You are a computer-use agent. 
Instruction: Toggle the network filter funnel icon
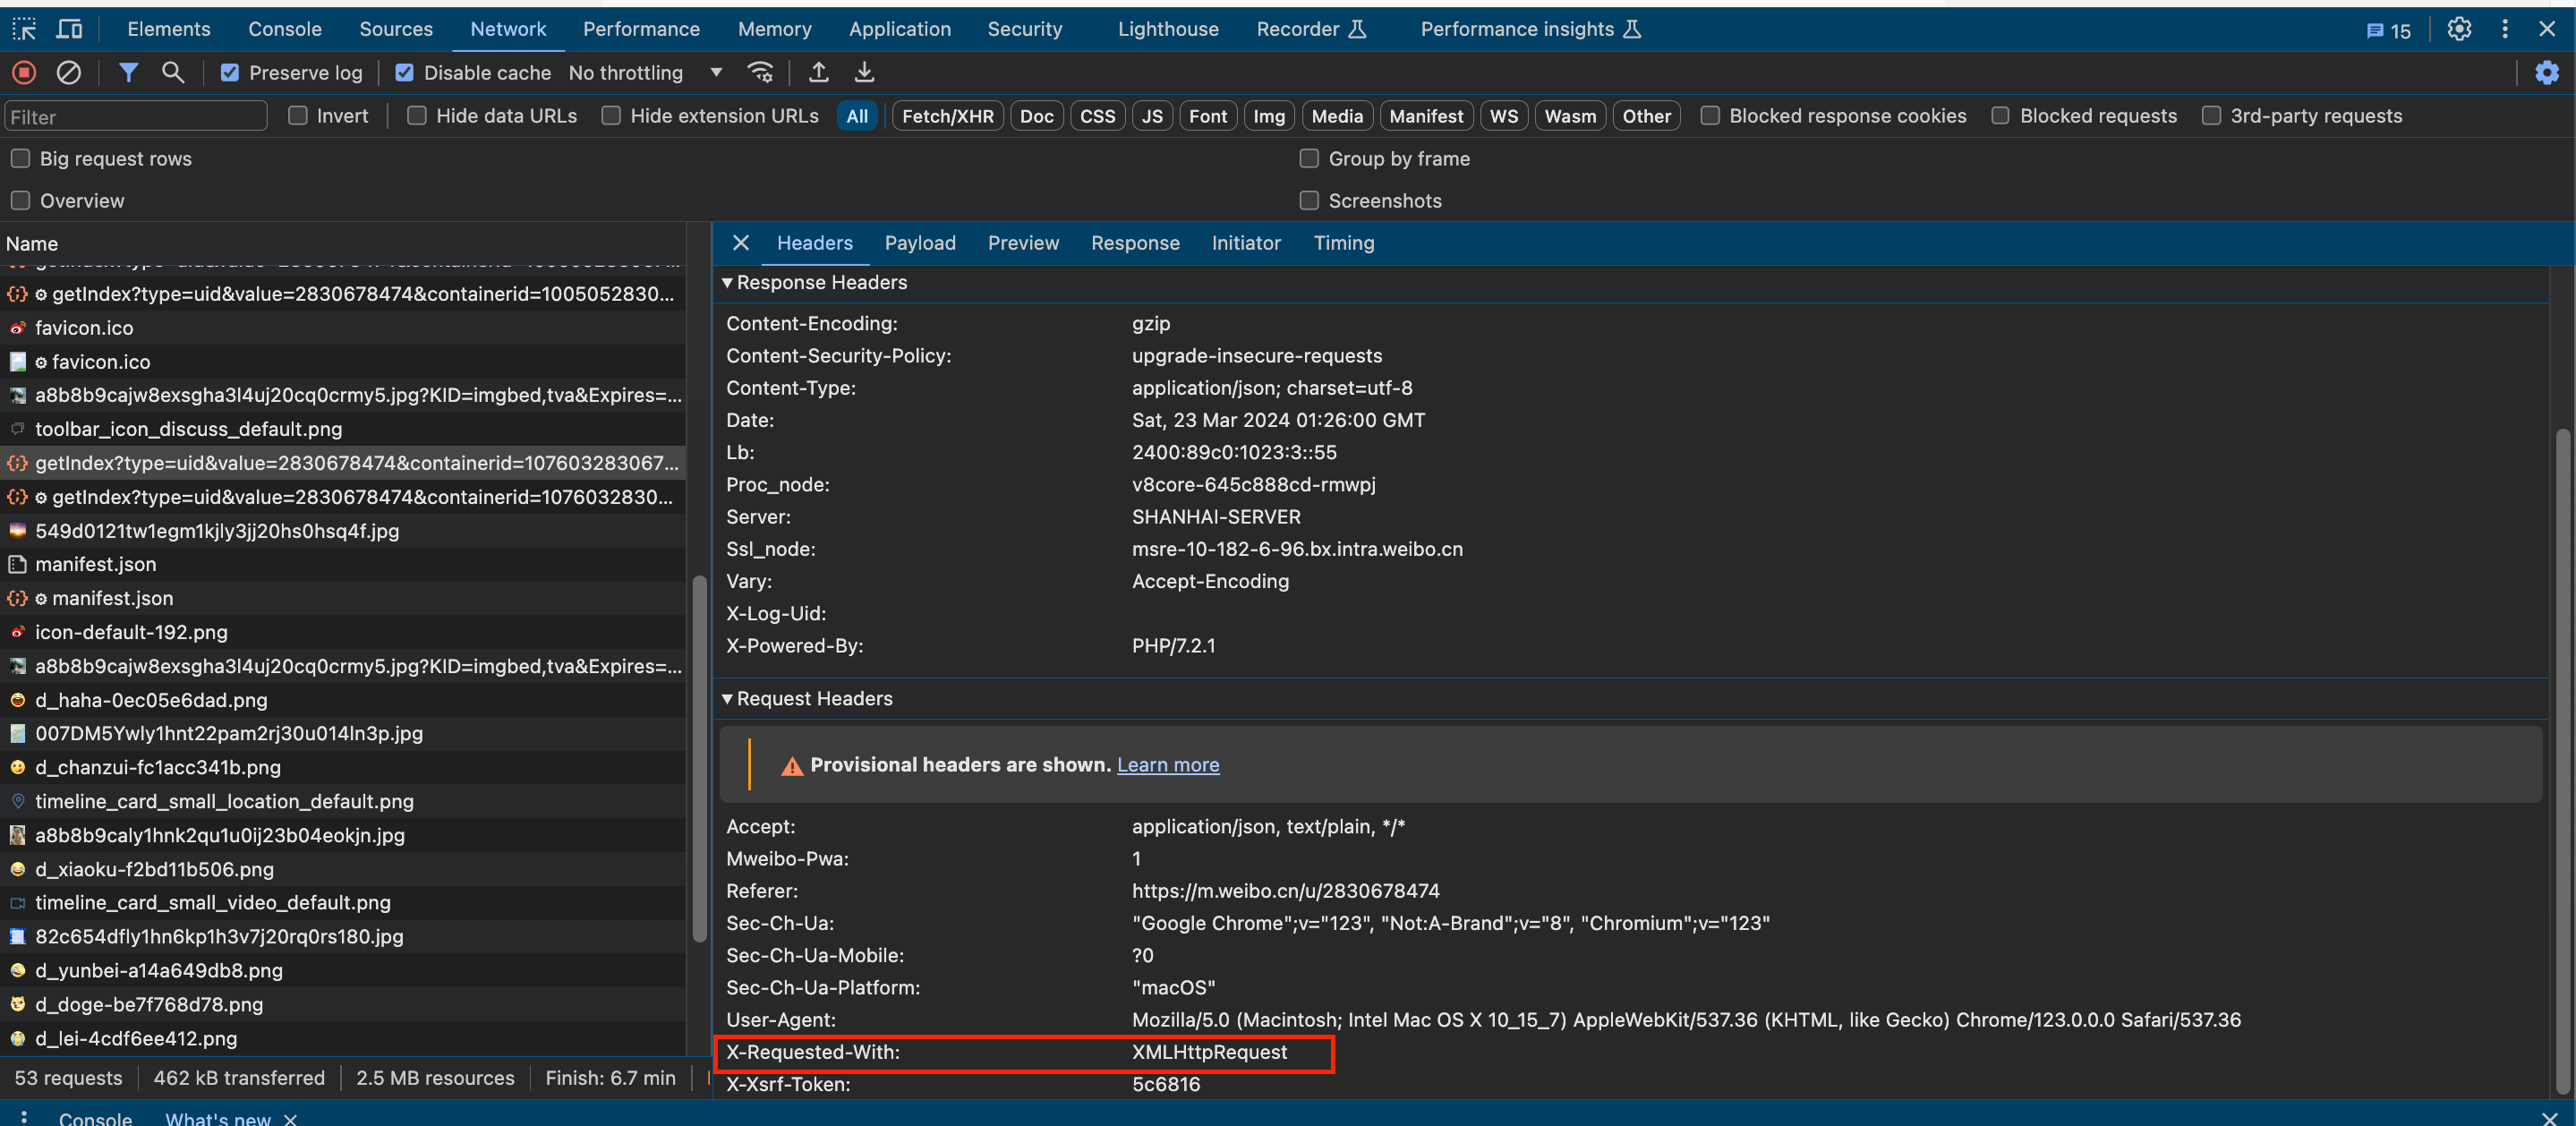tap(128, 72)
